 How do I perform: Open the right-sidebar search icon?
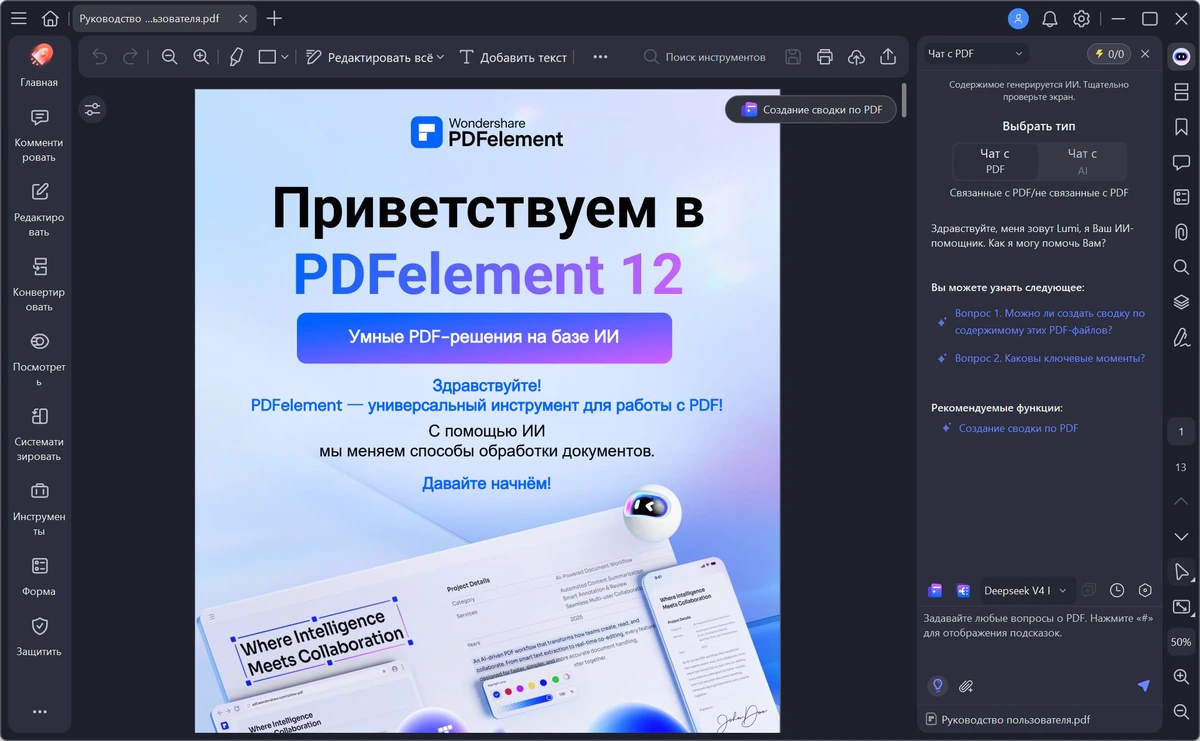[x=1181, y=267]
